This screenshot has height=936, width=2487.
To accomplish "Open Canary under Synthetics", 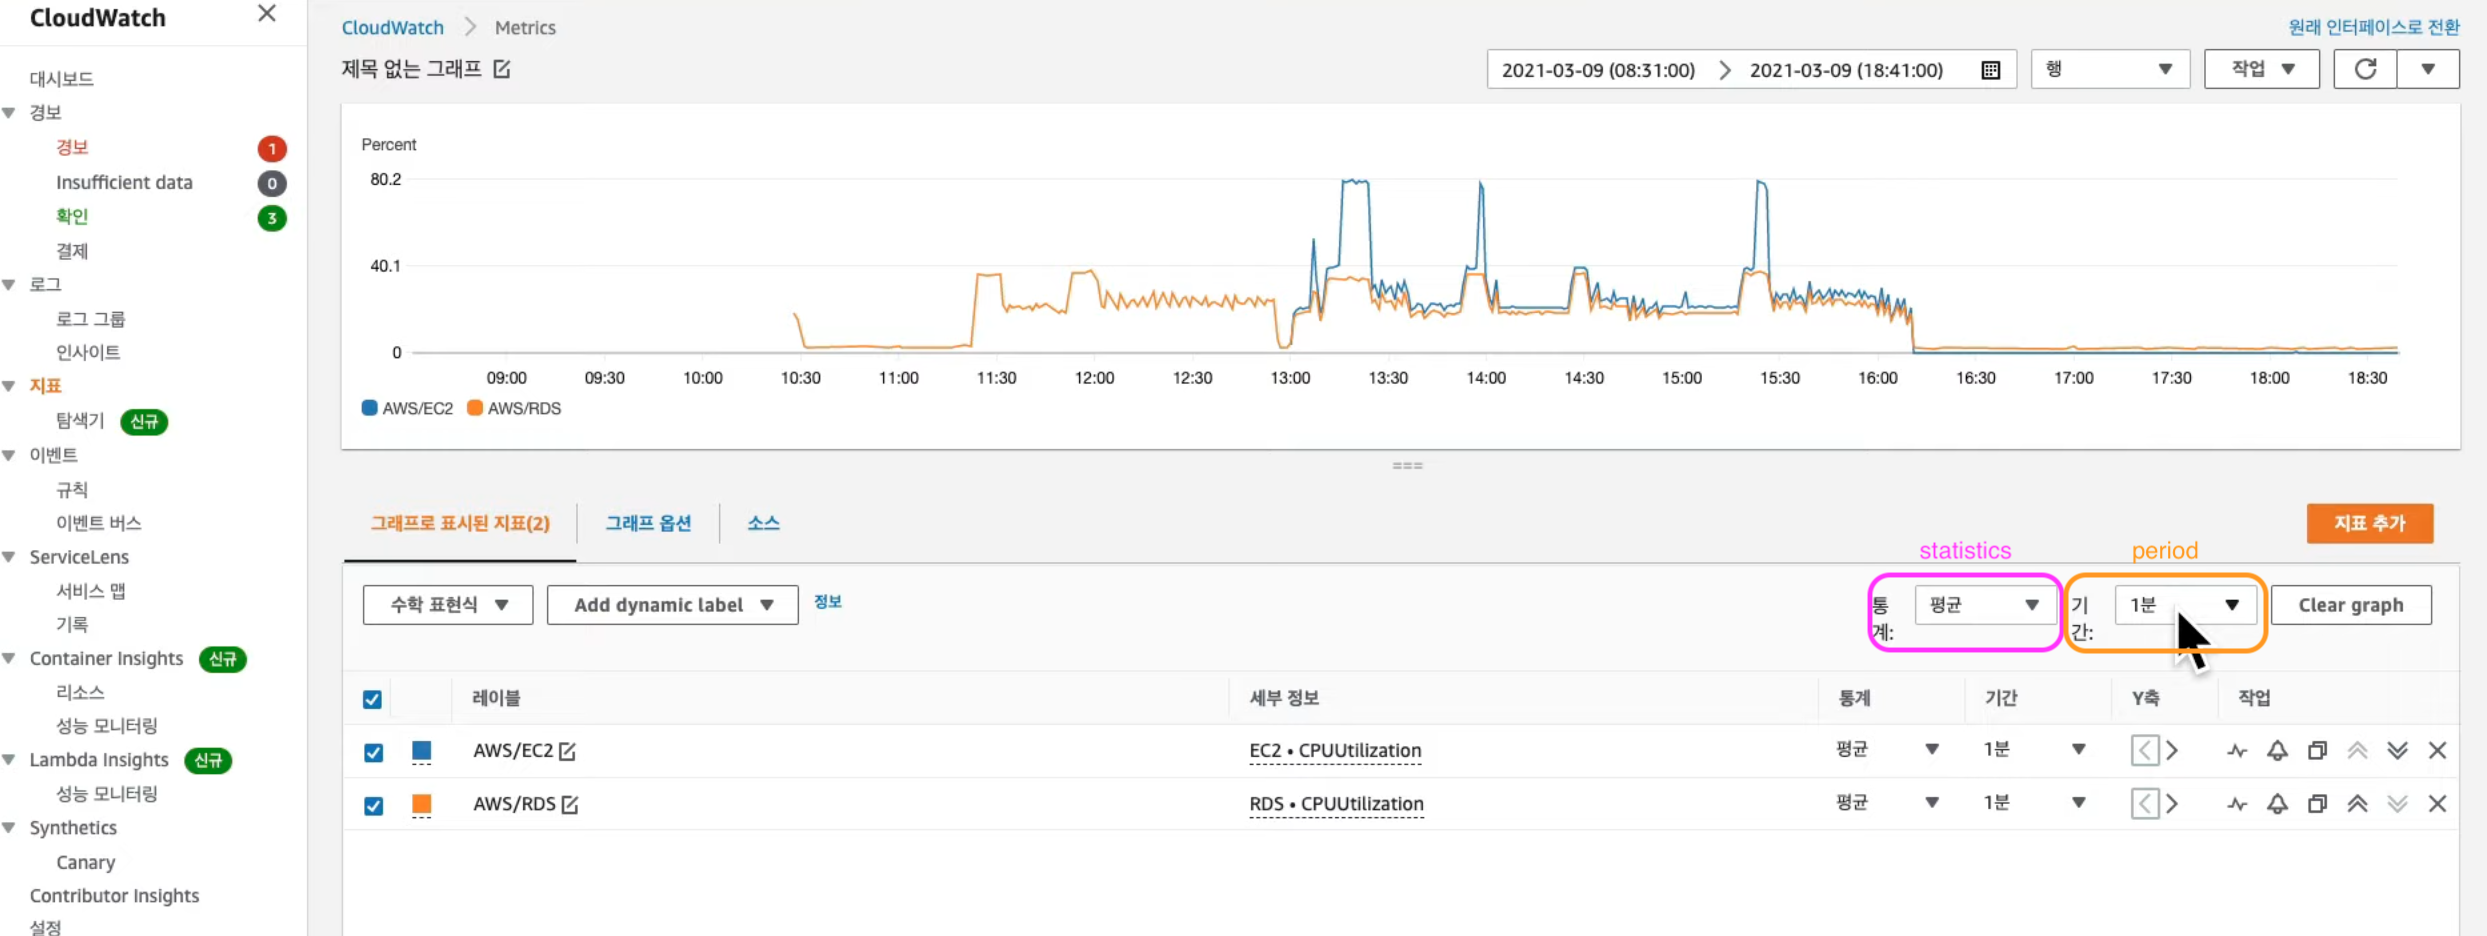I will point(85,862).
